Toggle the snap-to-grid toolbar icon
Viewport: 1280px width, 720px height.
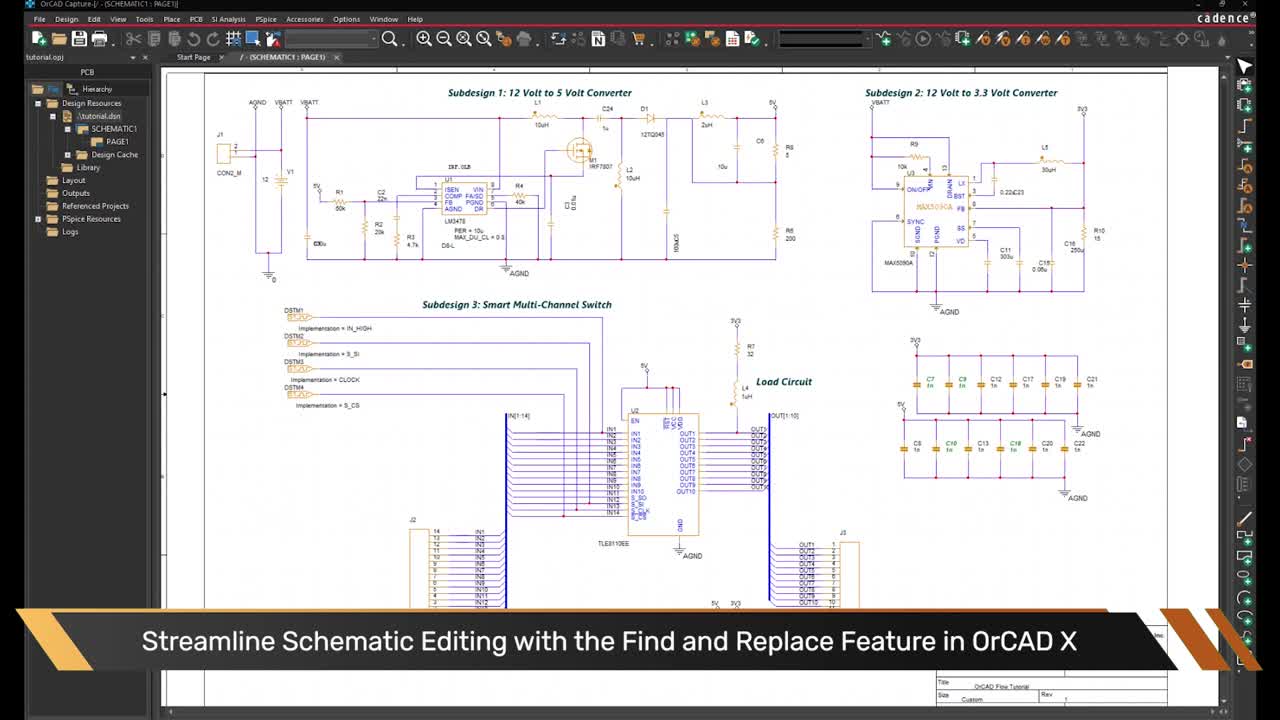(x=233, y=39)
